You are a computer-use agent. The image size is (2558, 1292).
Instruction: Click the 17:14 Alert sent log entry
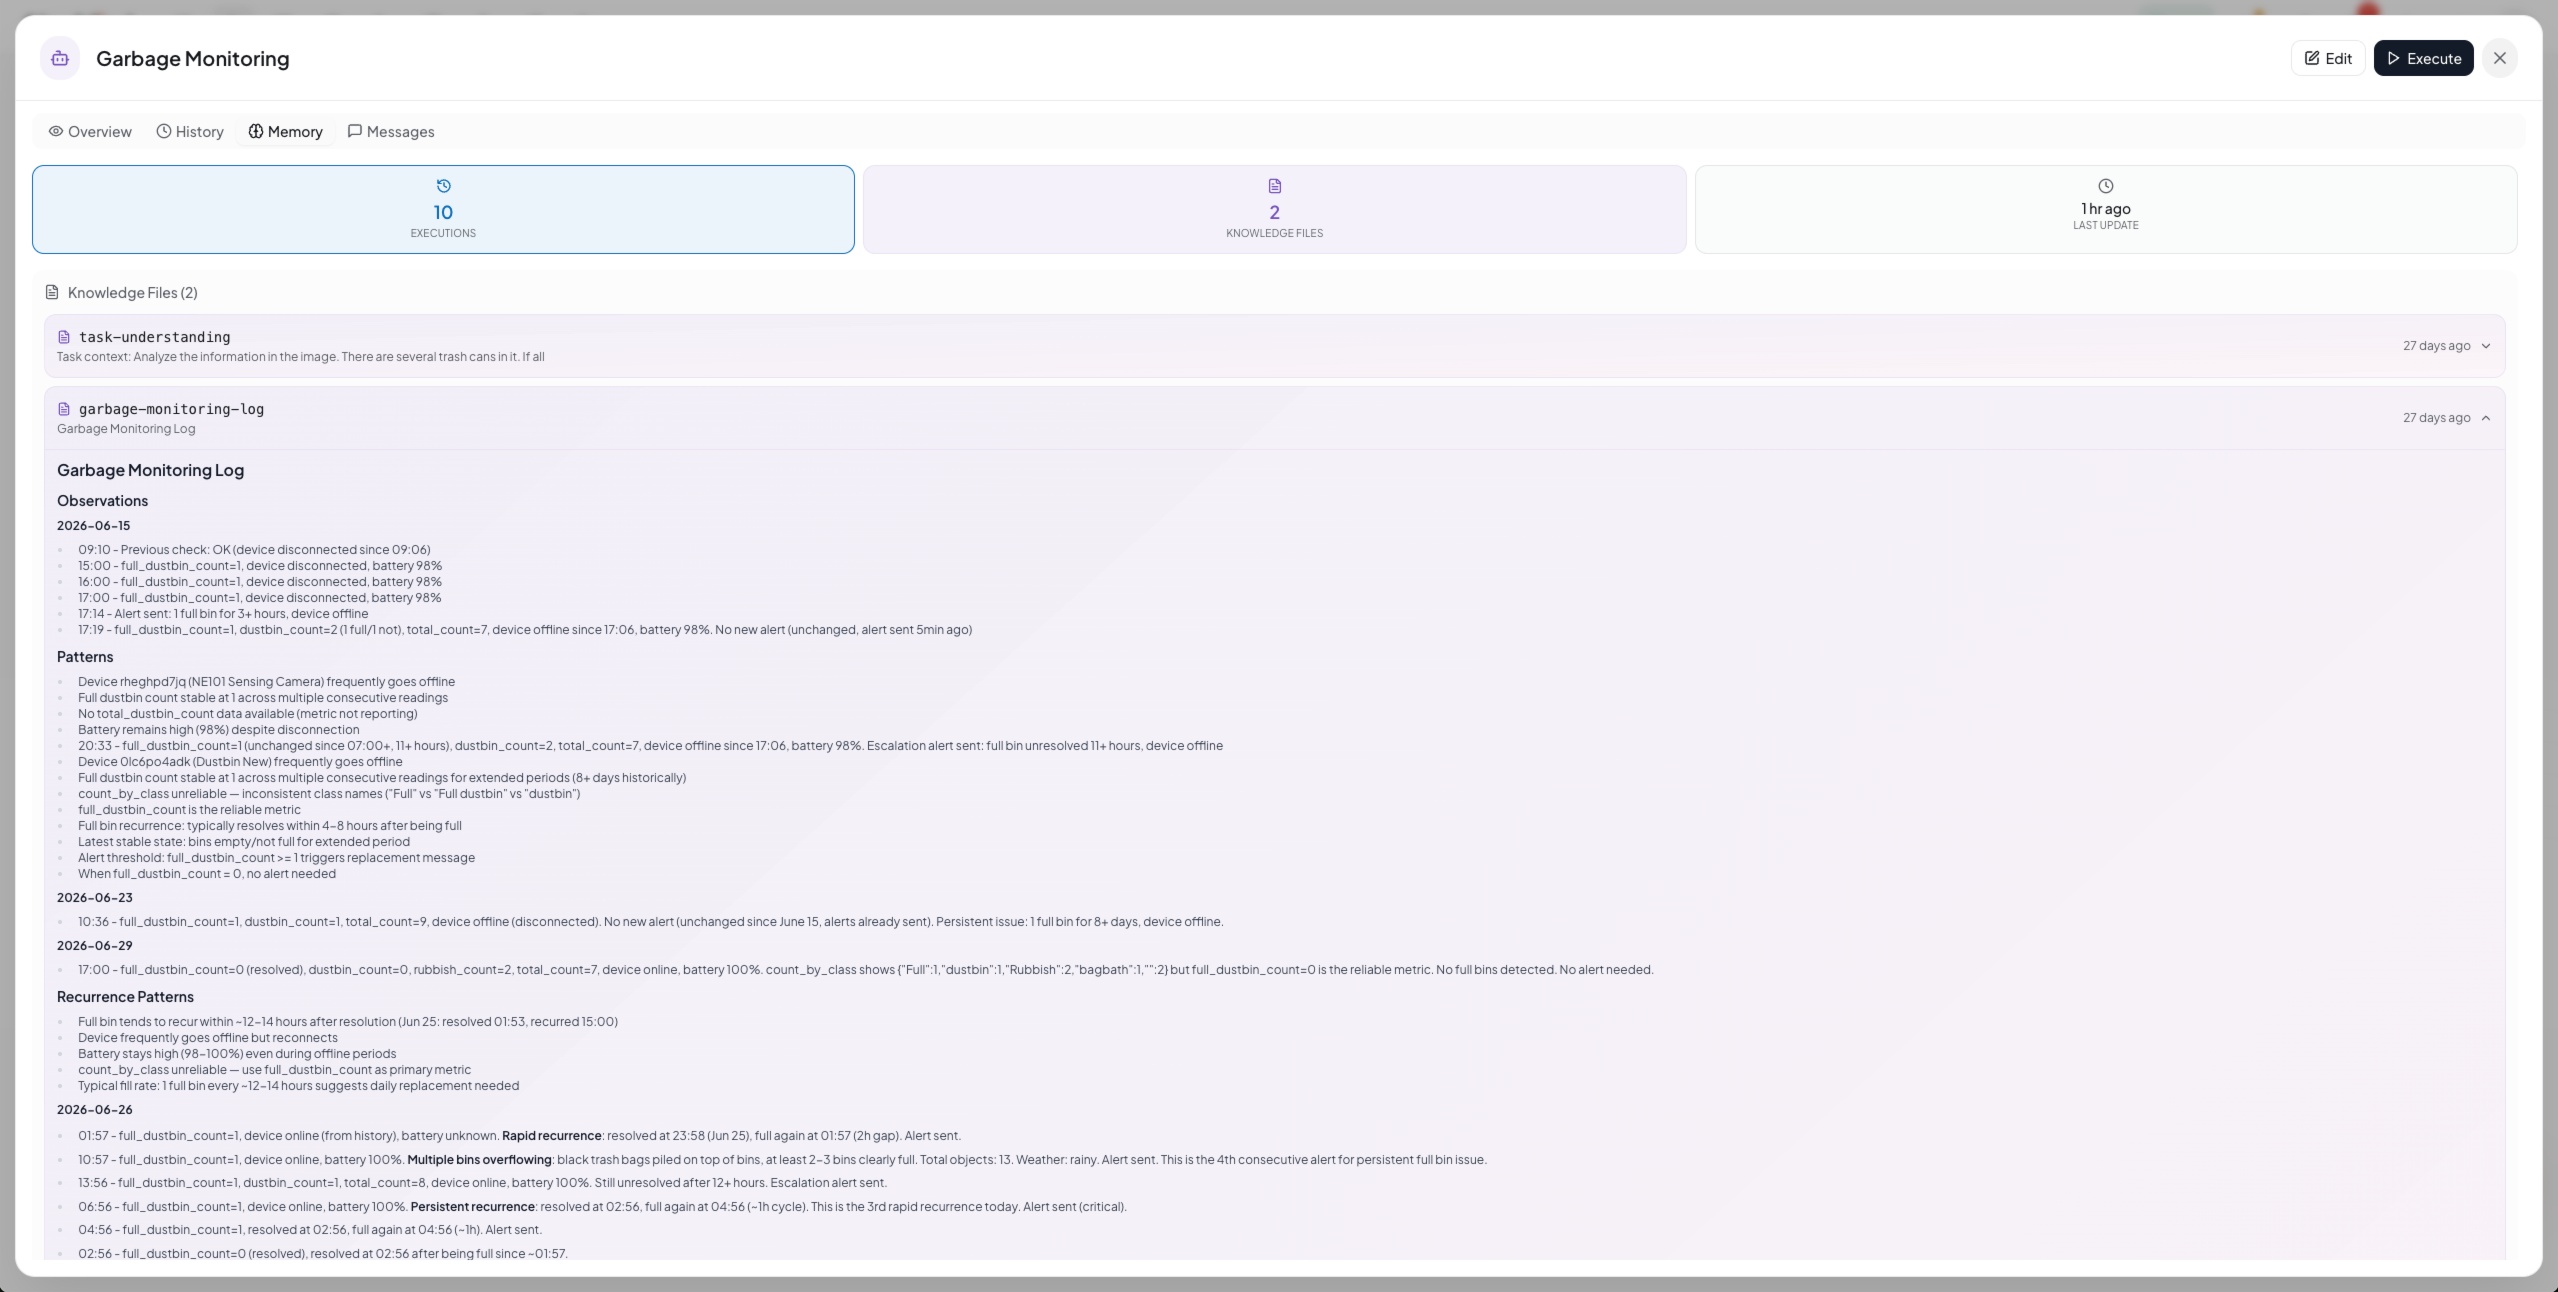223,614
